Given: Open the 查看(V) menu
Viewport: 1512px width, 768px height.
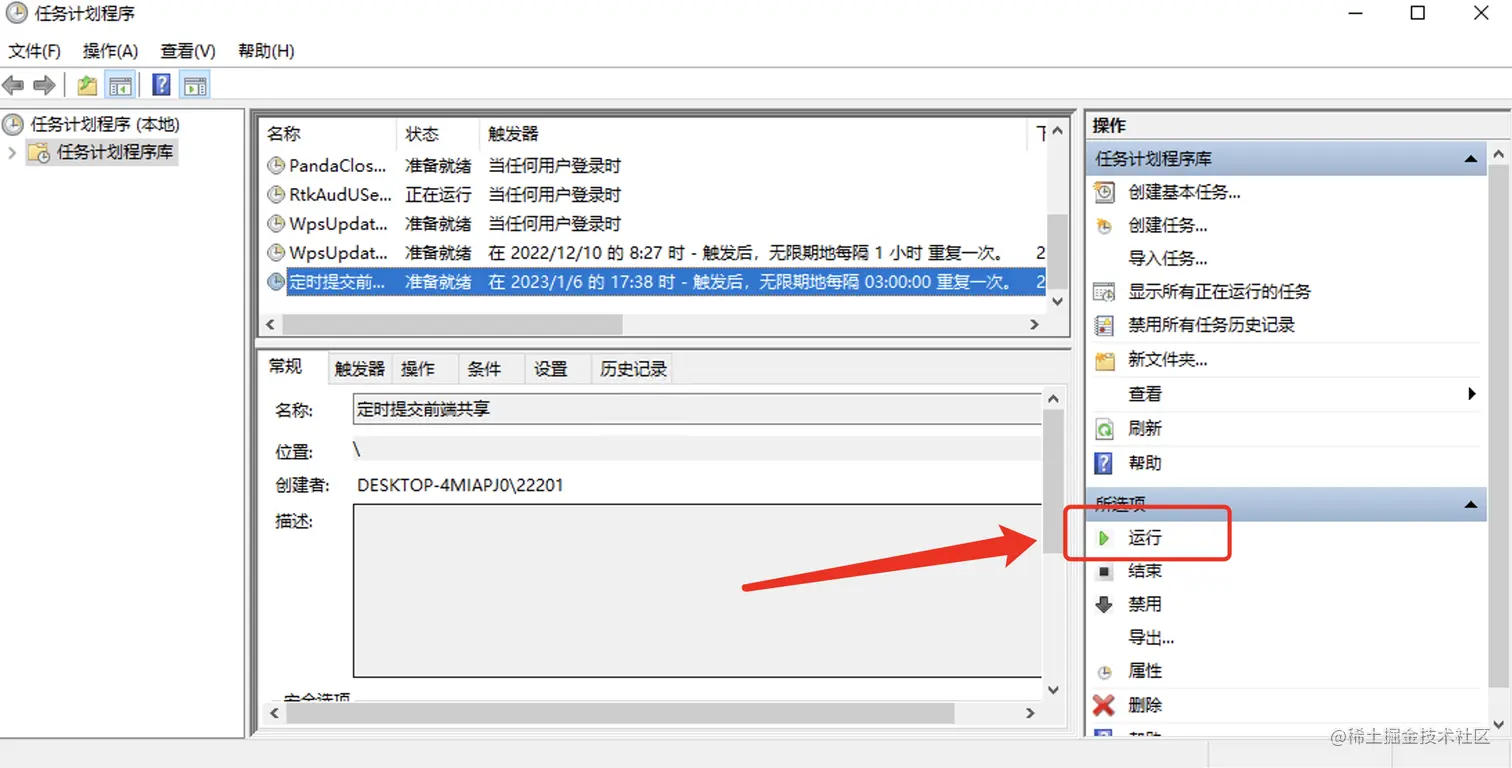Looking at the screenshot, I should [x=188, y=51].
